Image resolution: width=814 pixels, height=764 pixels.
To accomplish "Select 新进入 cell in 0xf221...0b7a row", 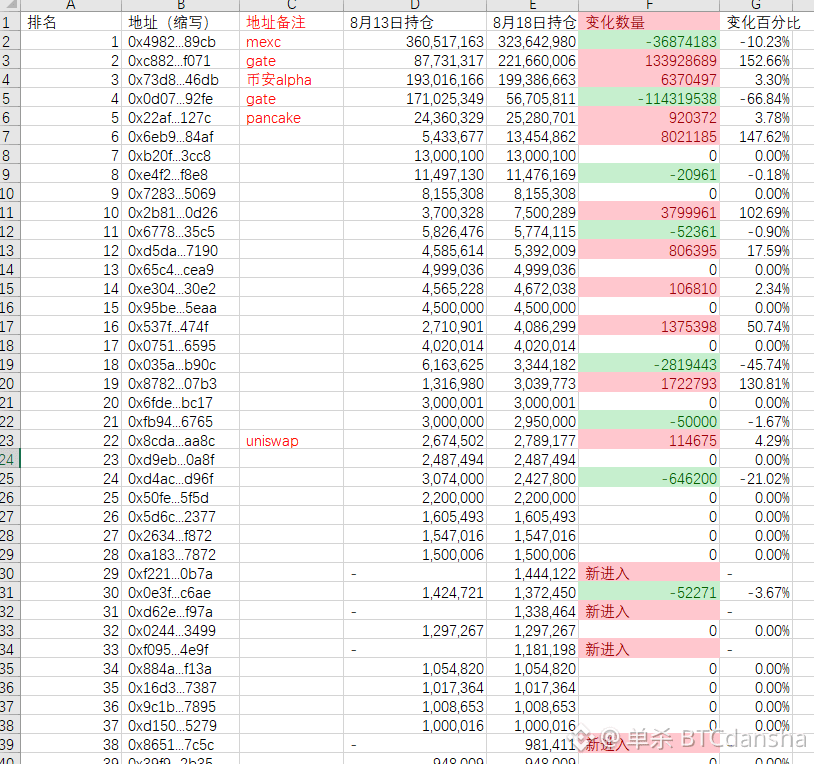I will [x=649, y=574].
